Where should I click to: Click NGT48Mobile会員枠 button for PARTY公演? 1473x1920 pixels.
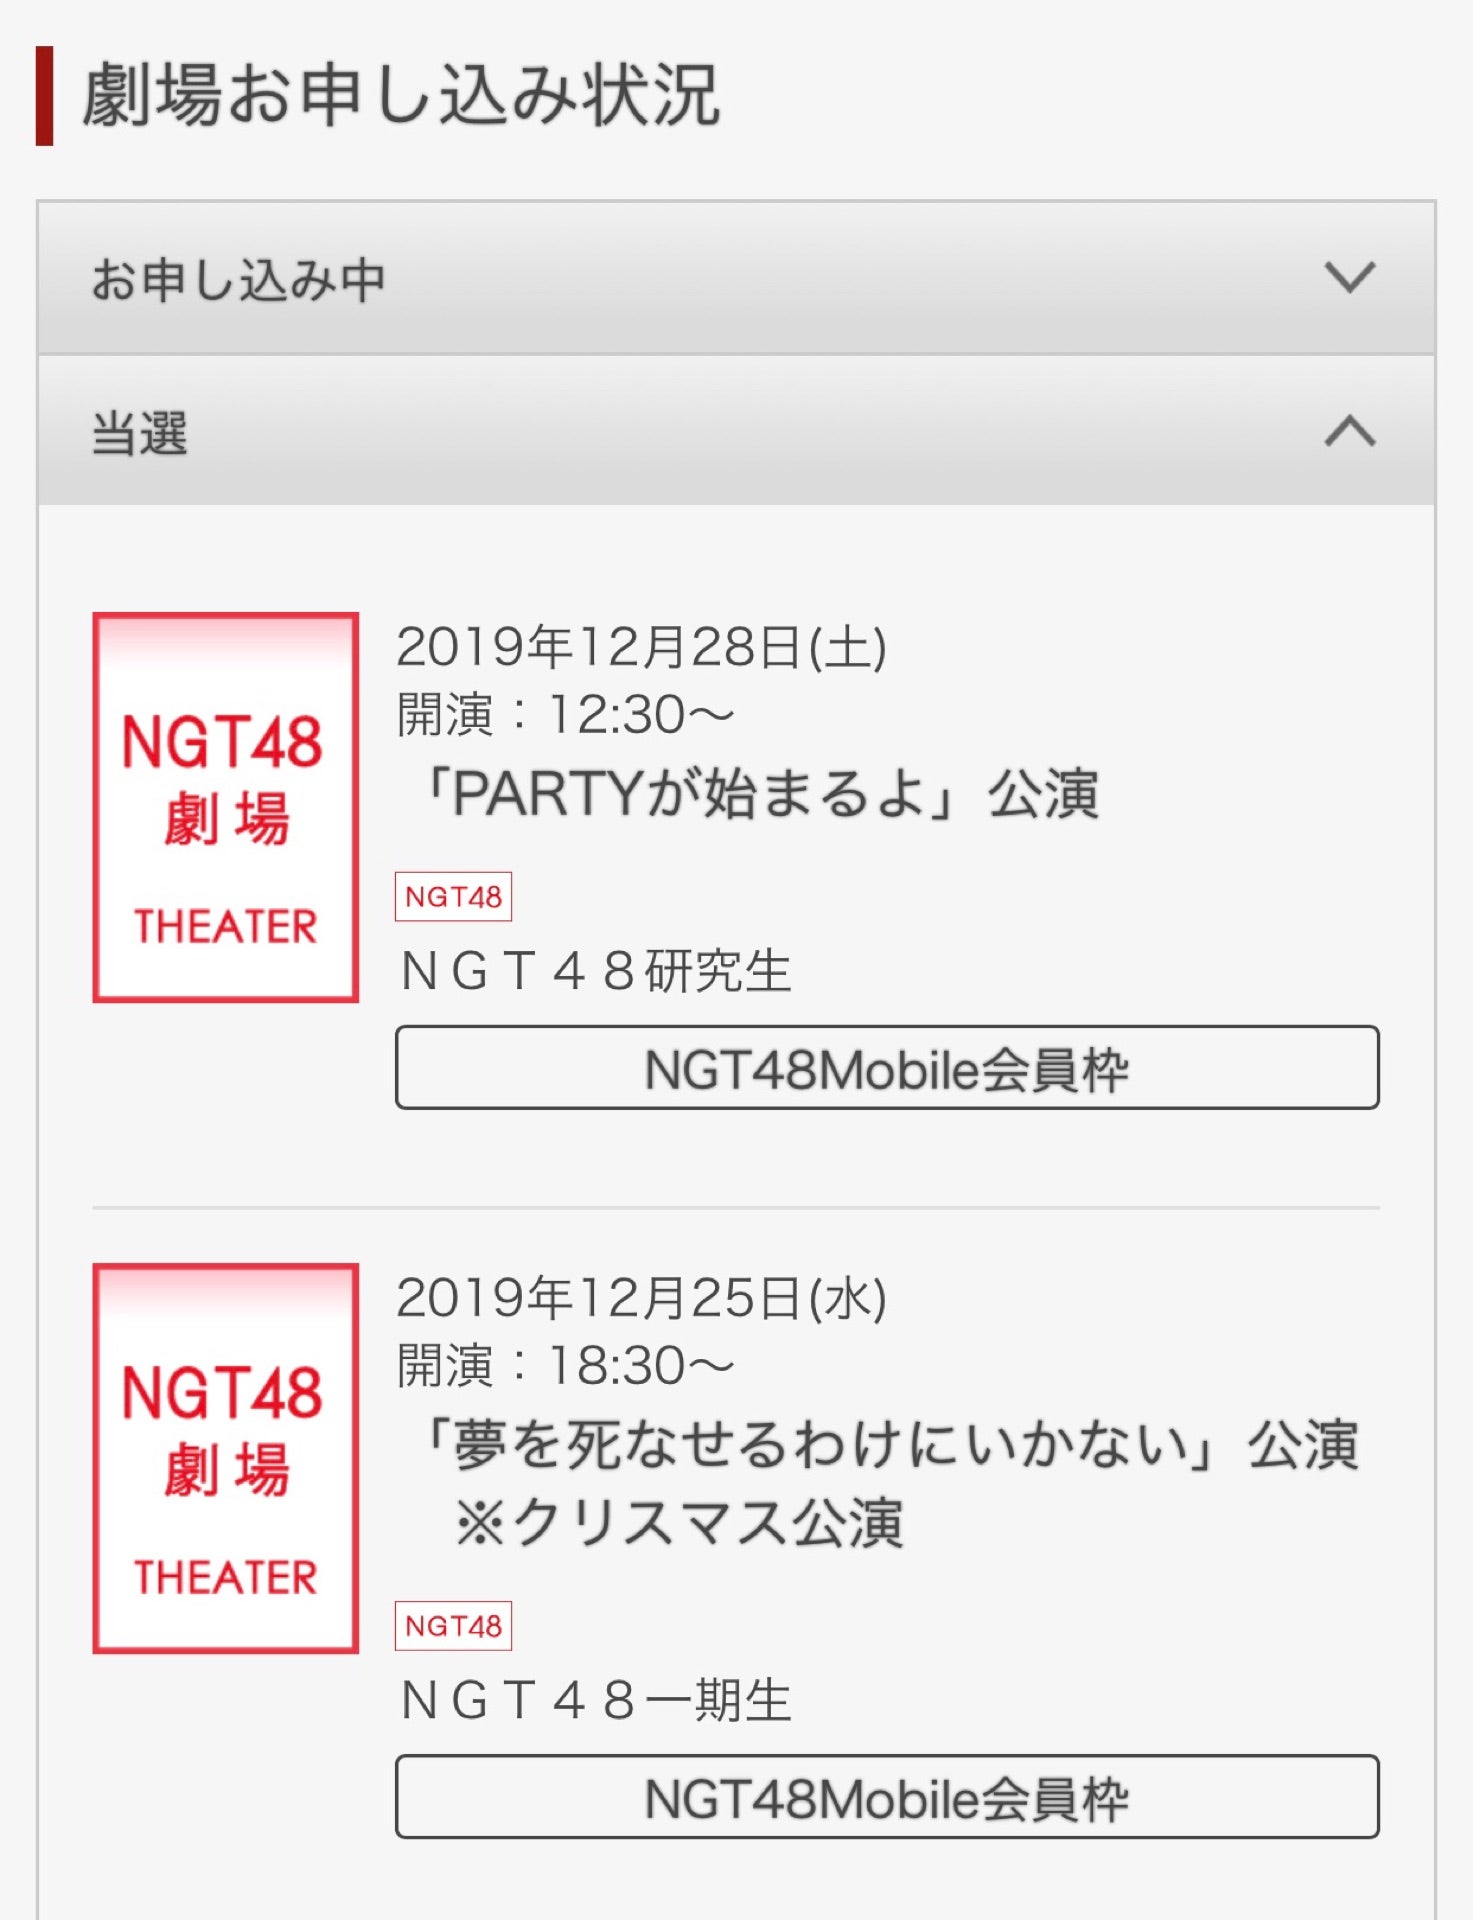click(x=887, y=1067)
